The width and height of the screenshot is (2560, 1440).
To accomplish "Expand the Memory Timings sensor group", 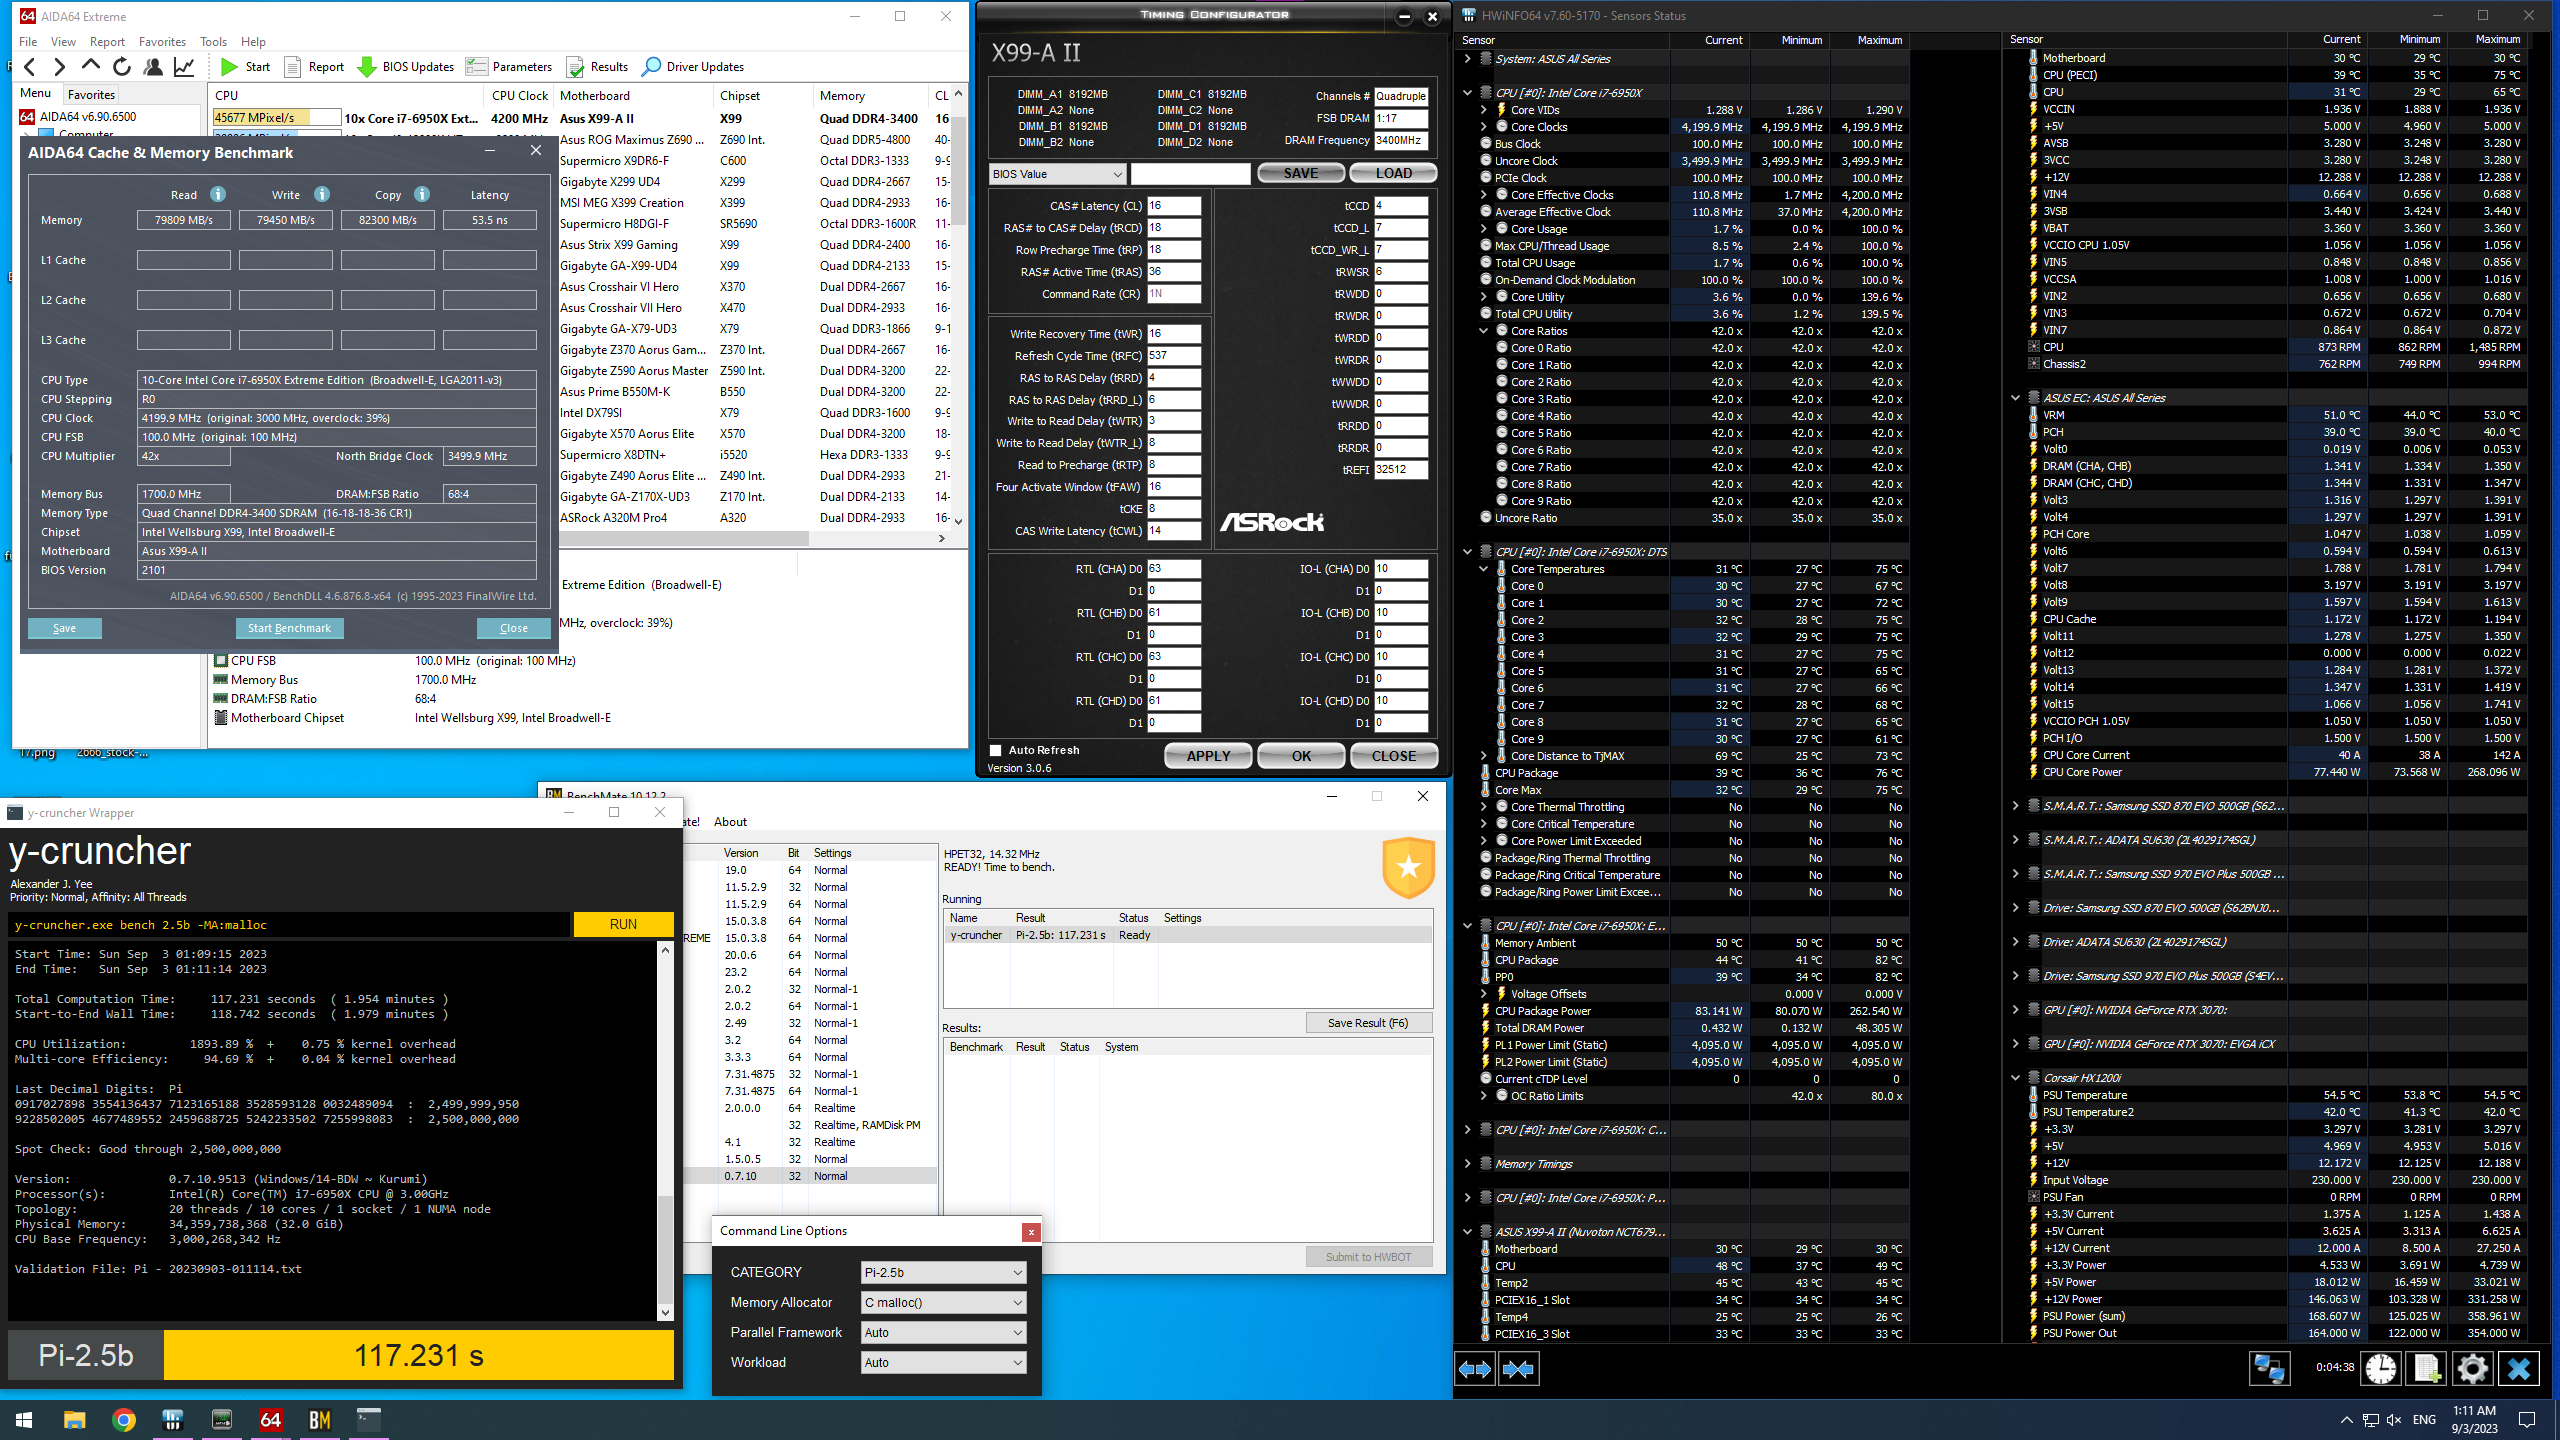I will pyautogui.click(x=1467, y=1164).
